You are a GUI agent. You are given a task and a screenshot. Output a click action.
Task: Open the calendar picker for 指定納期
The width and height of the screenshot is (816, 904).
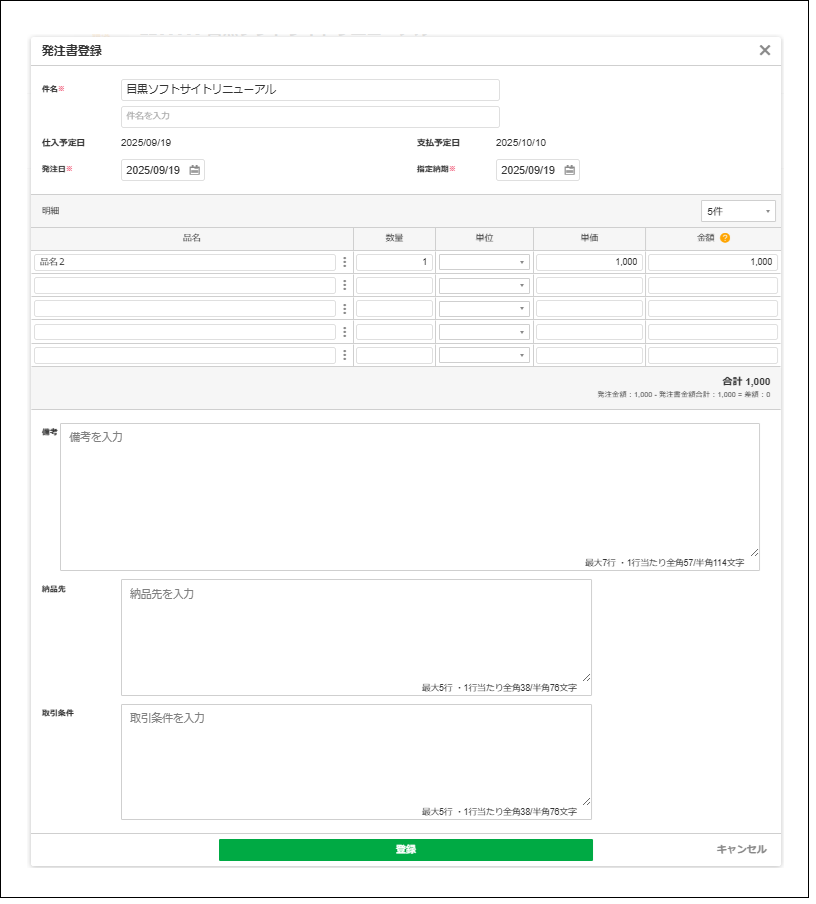[x=568, y=170]
